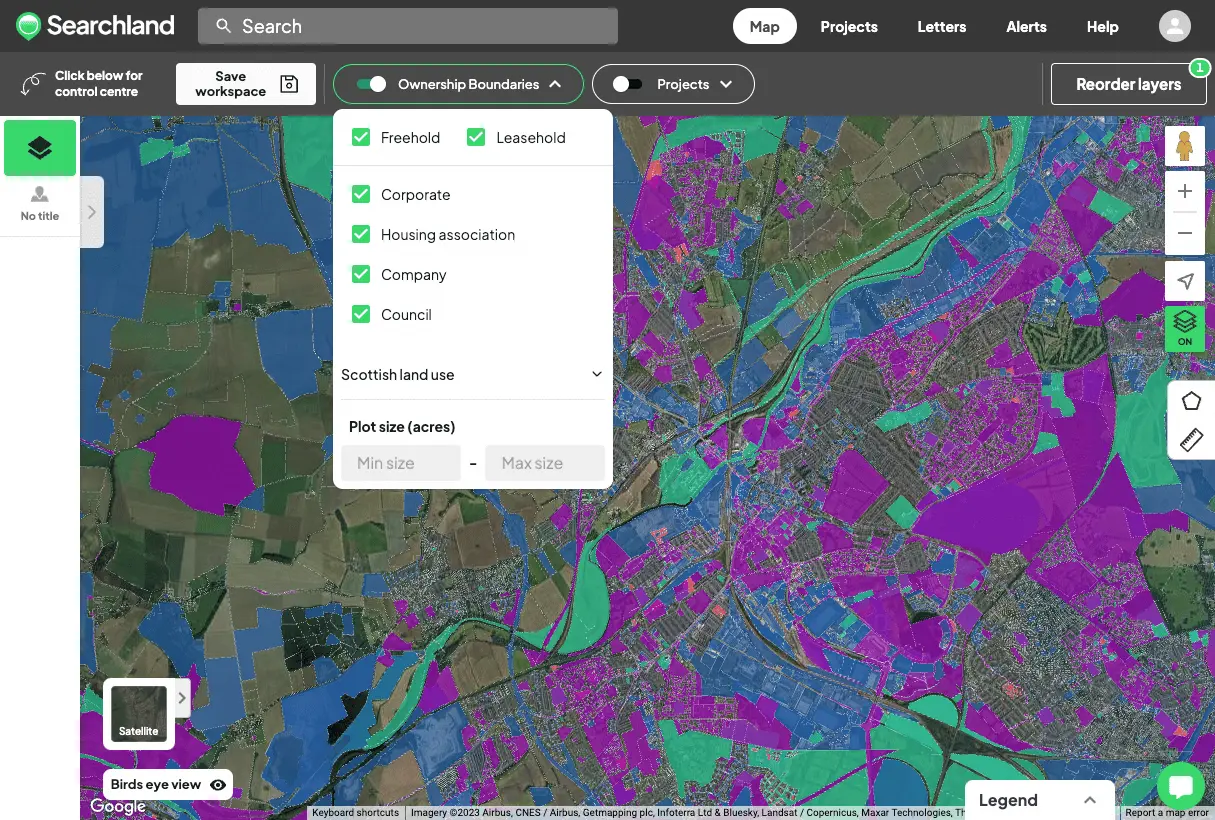1215x820 pixels.
Task: Switch to the Map tab
Action: pos(764,27)
